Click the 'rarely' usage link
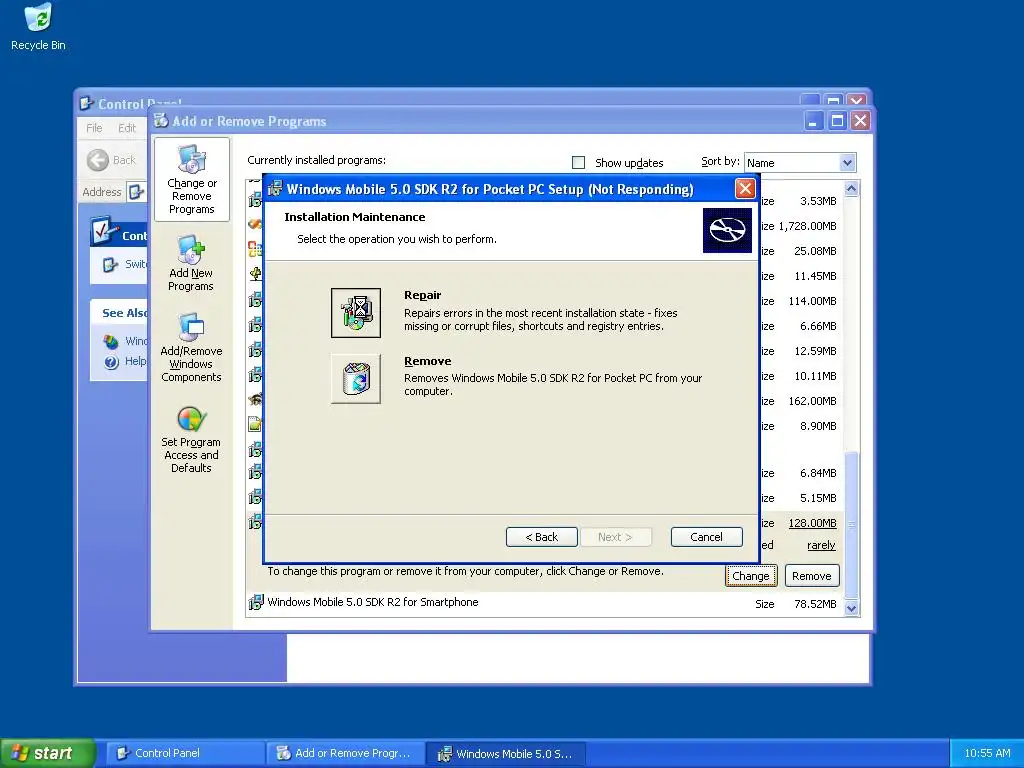 (x=821, y=545)
